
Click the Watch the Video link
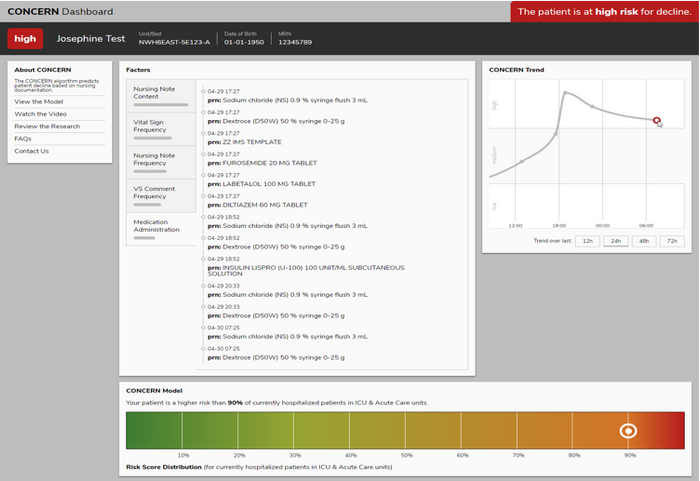coord(39,114)
